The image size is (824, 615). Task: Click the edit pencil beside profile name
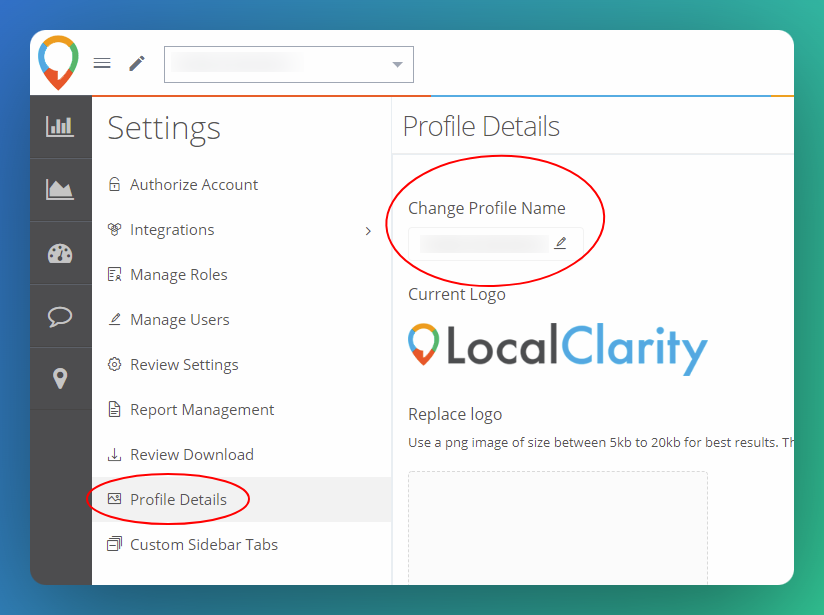click(561, 243)
